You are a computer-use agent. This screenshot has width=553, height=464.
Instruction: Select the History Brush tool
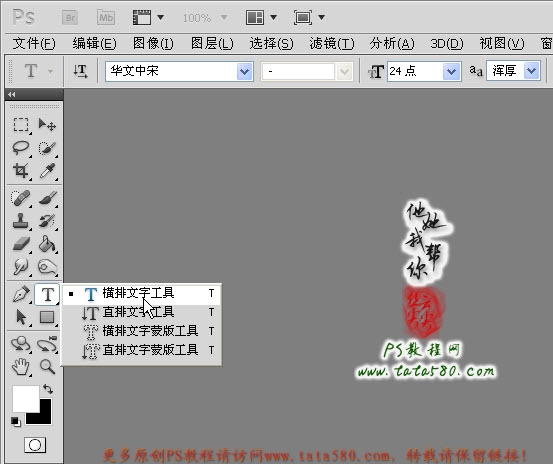[x=47, y=221]
